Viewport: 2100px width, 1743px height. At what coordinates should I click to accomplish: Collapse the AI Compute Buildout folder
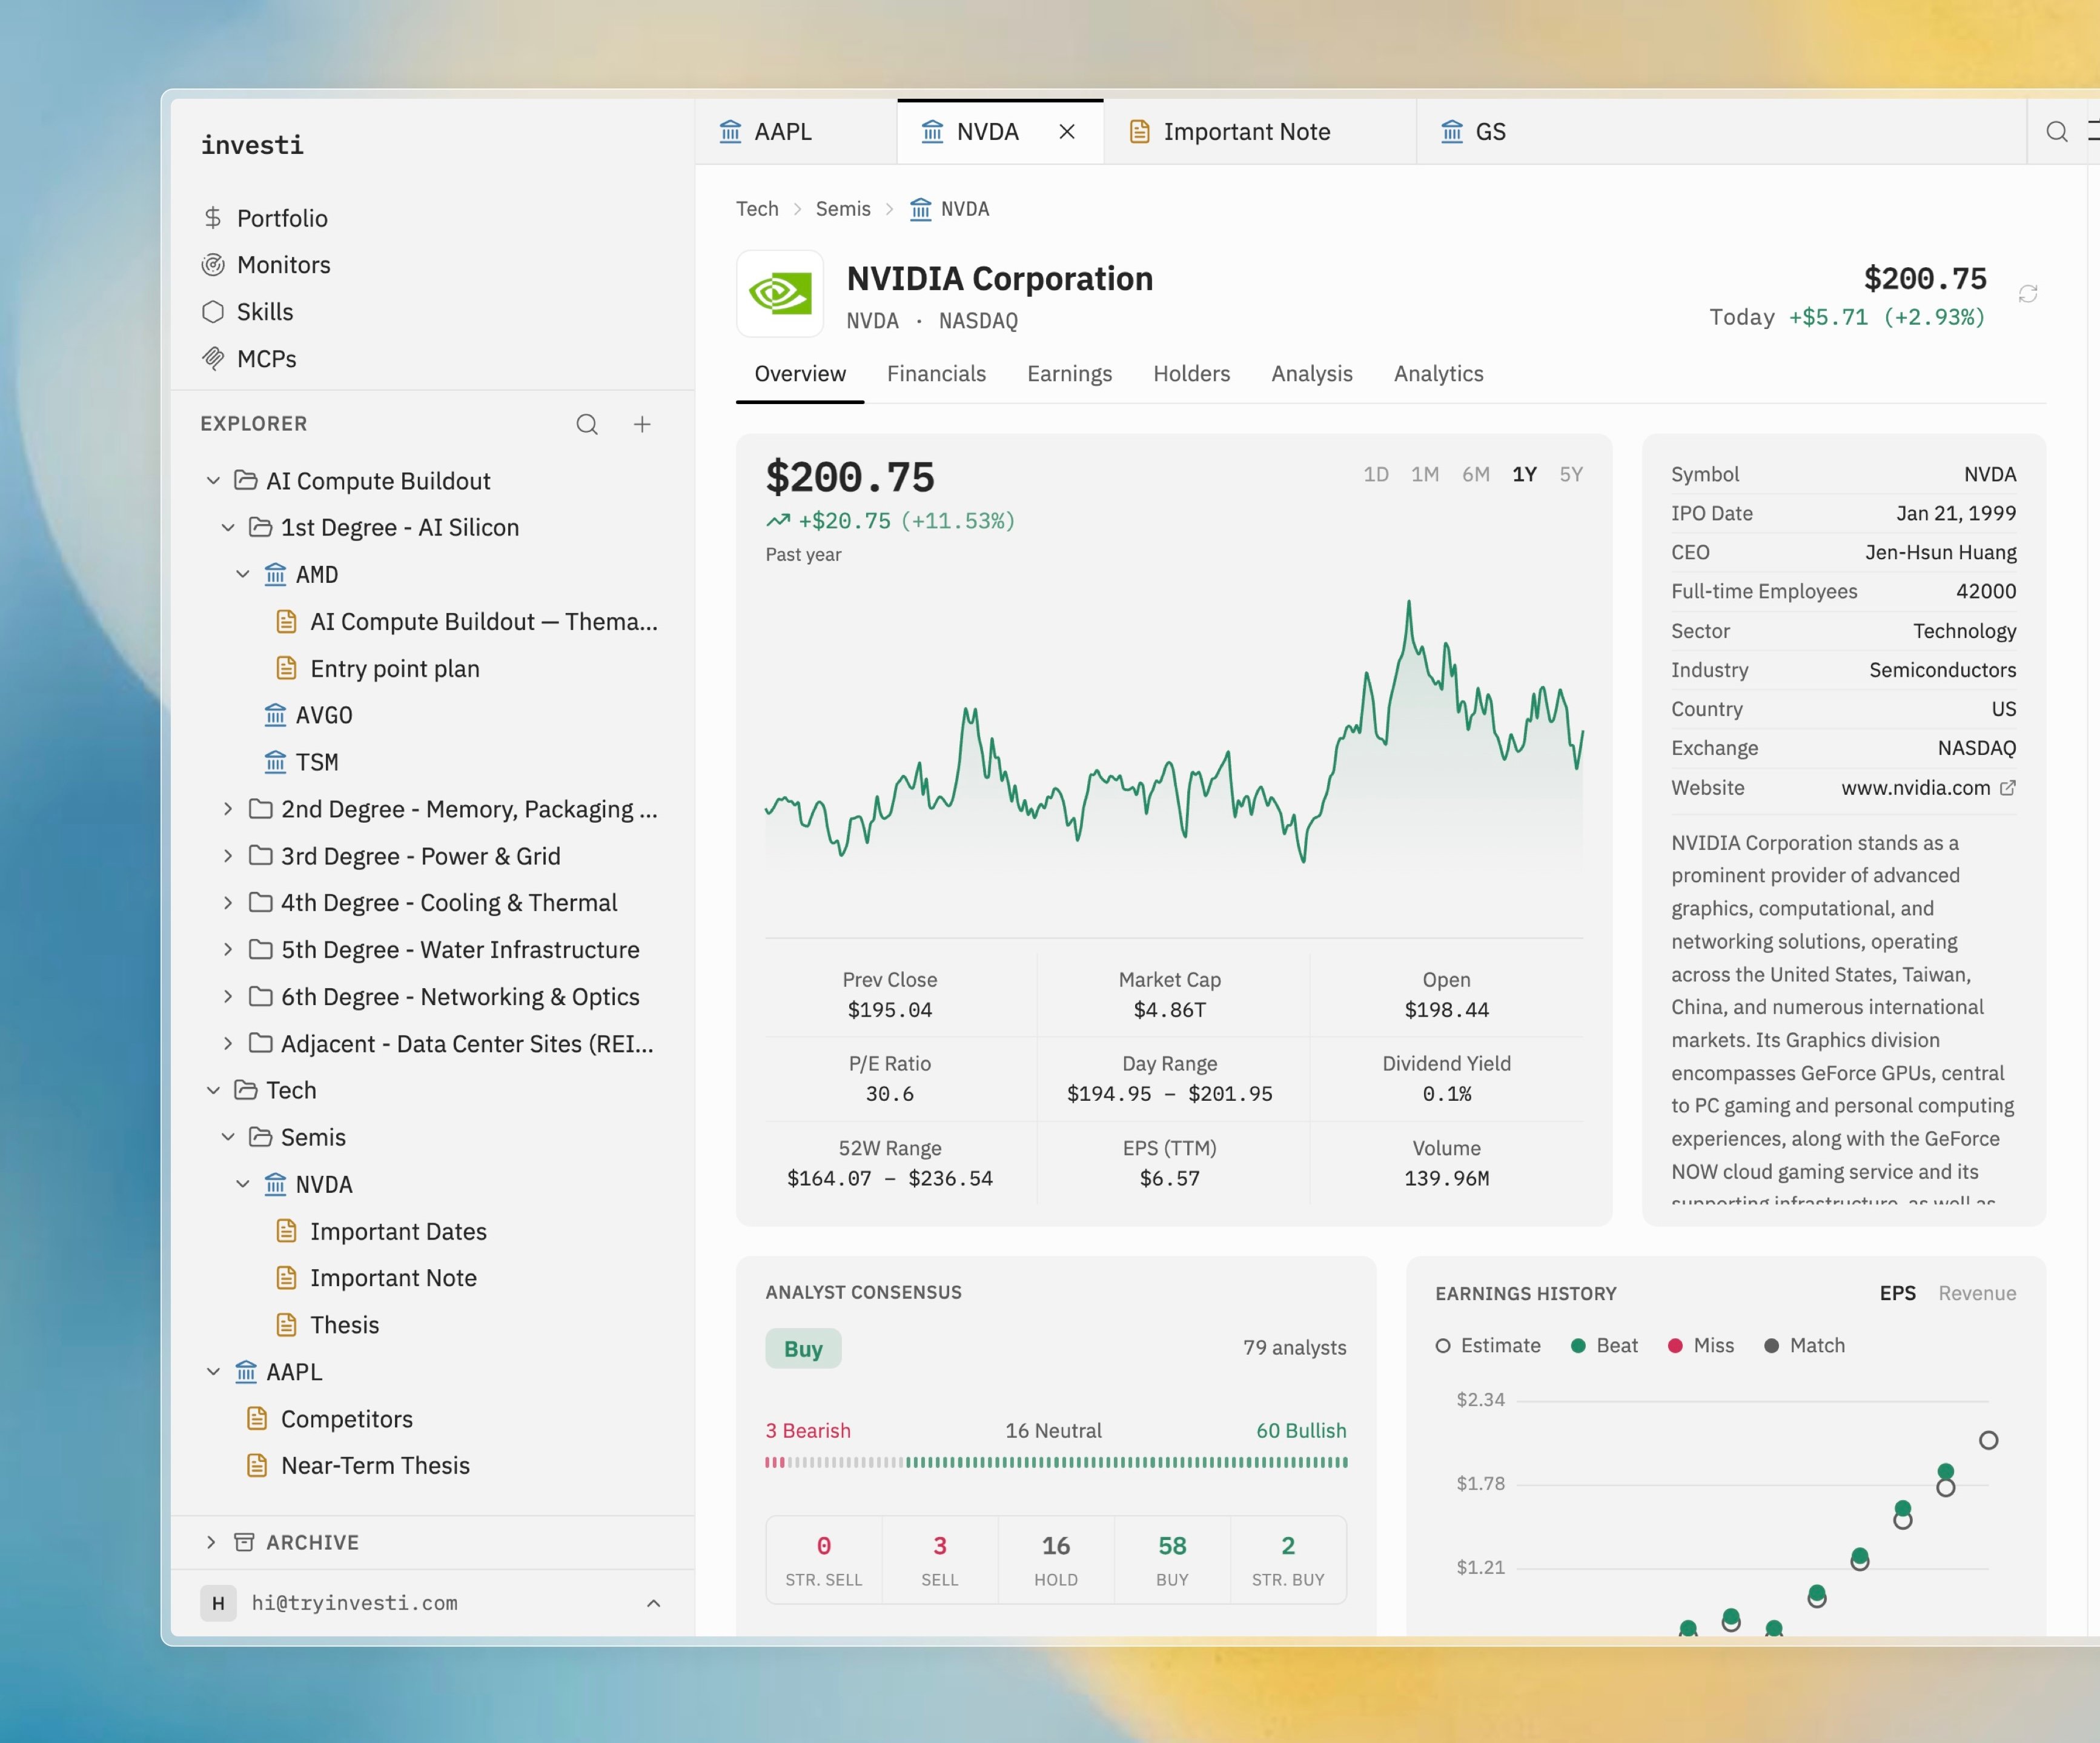click(x=213, y=481)
